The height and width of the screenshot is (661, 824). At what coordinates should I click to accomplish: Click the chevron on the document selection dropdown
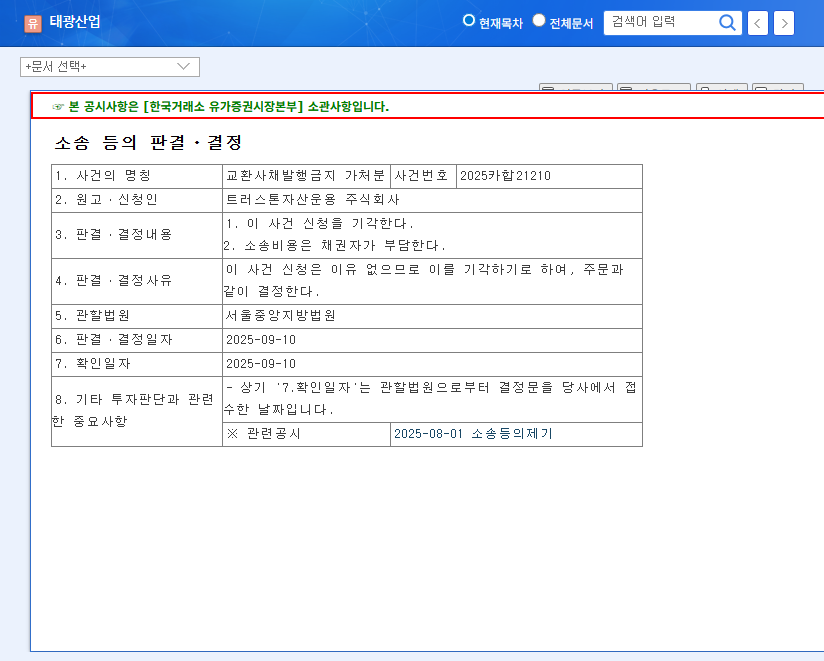184,67
